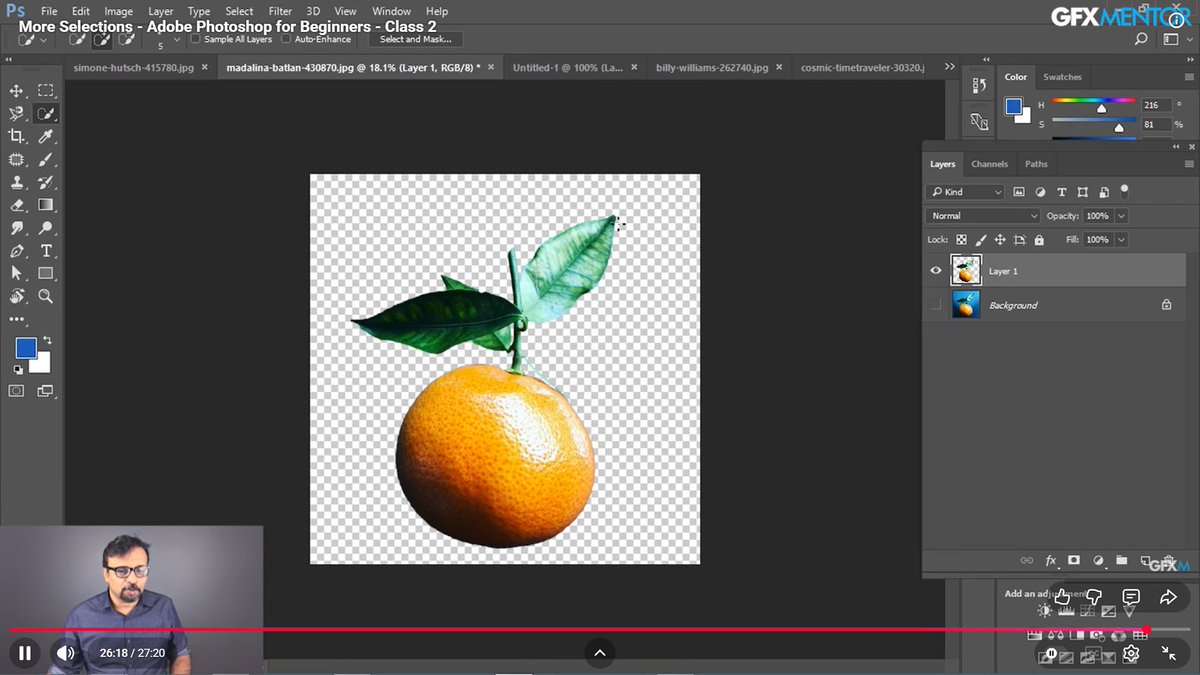Select the Brush tool
The image size is (1200, 675).
click(x=46, y=160)
